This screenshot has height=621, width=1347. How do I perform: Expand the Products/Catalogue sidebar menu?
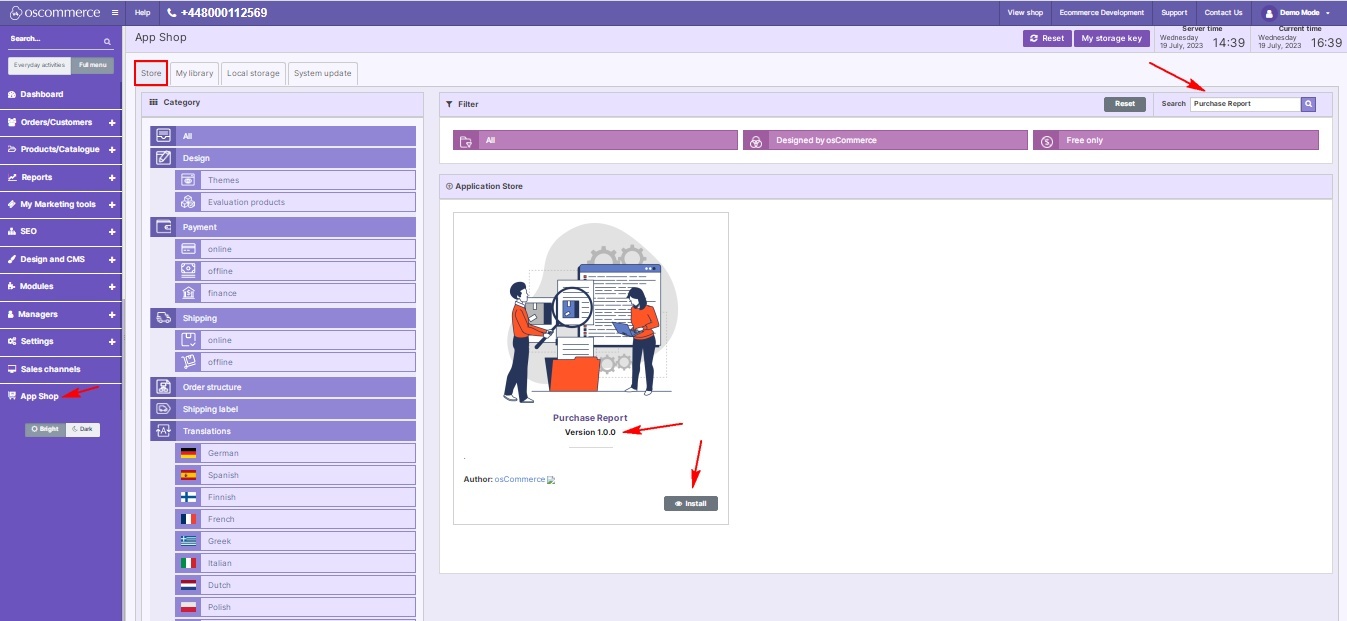112,150
